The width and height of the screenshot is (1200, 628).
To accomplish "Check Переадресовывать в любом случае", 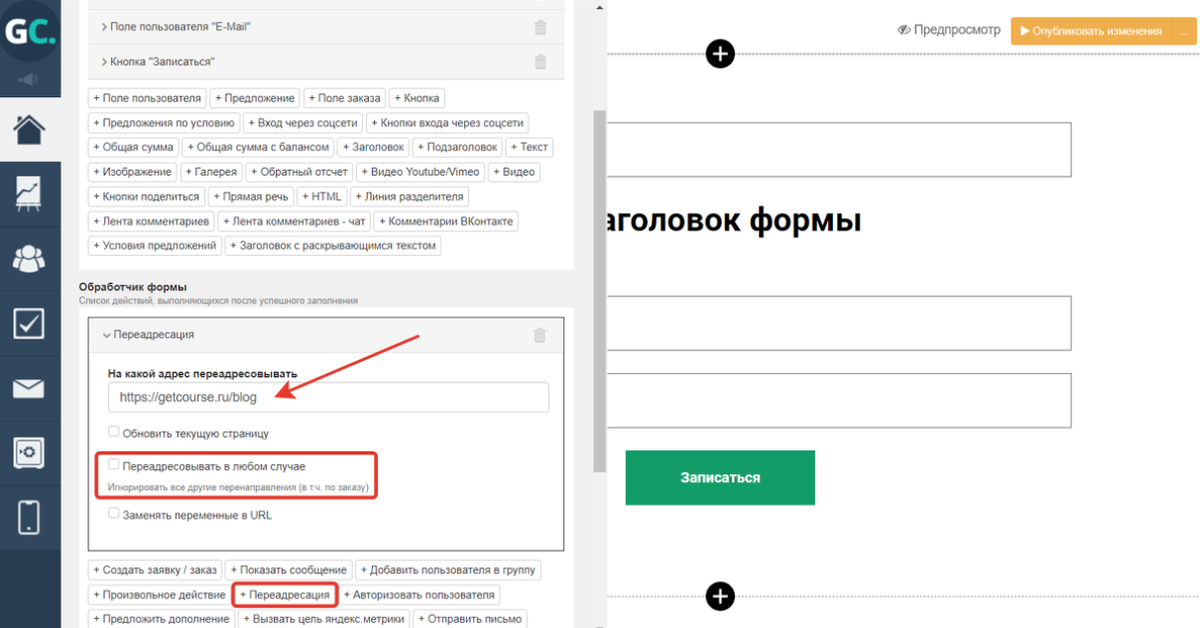I will pos(114,465).
